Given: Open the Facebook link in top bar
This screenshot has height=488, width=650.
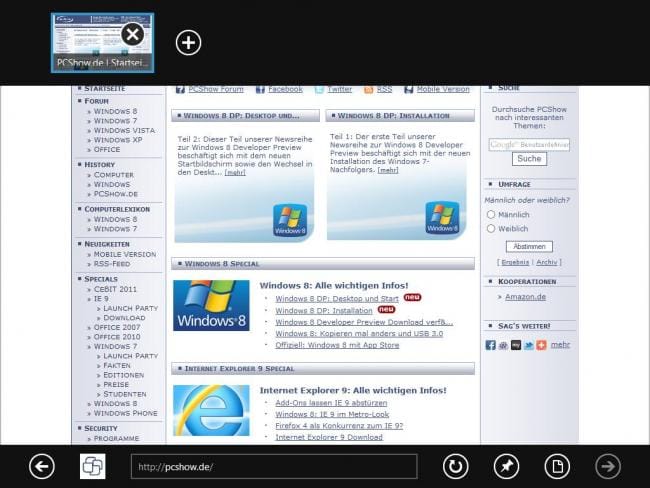Looking at the screenshot, I should 285,89.
